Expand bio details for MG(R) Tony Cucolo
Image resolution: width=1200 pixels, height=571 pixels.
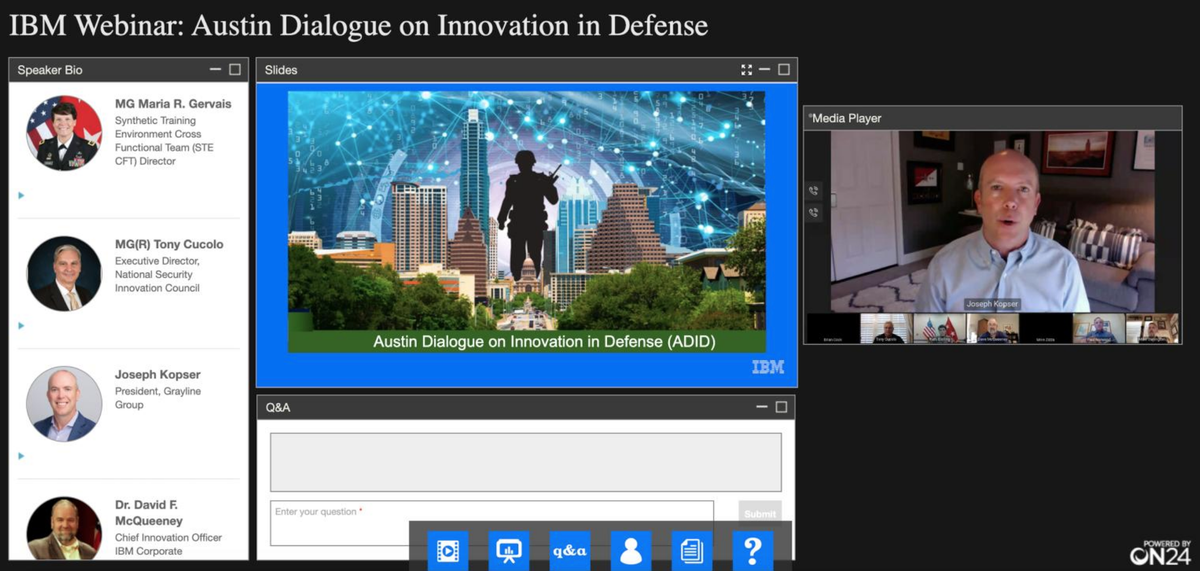[x=21, y=325]
